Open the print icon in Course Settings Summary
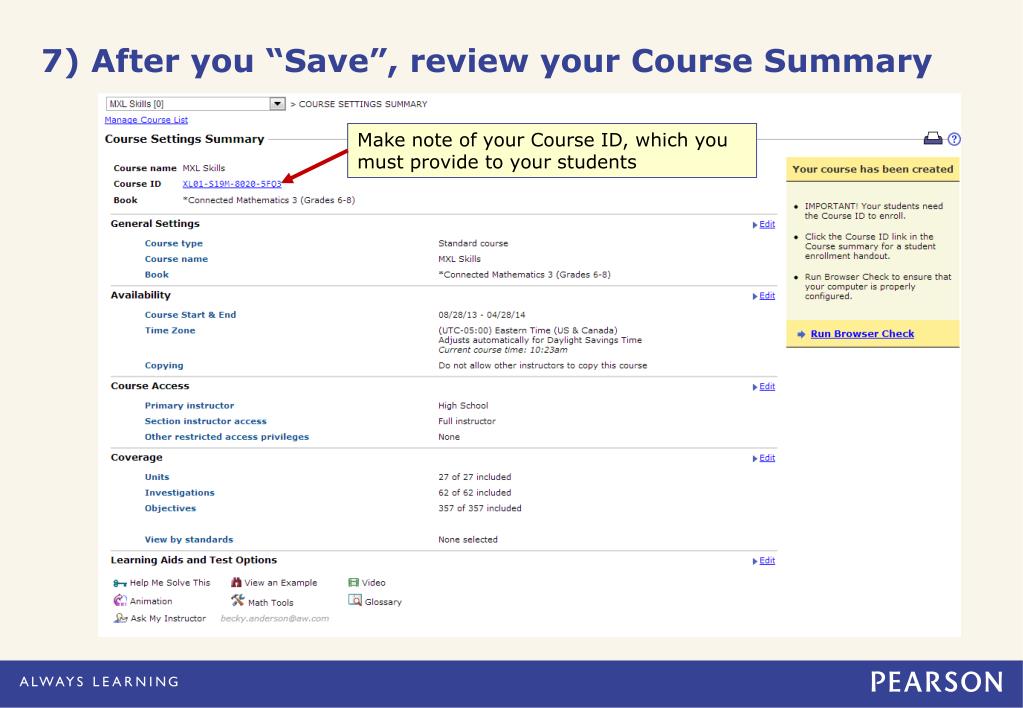Viewport: 1023px width, 708px height. point(933,138)
